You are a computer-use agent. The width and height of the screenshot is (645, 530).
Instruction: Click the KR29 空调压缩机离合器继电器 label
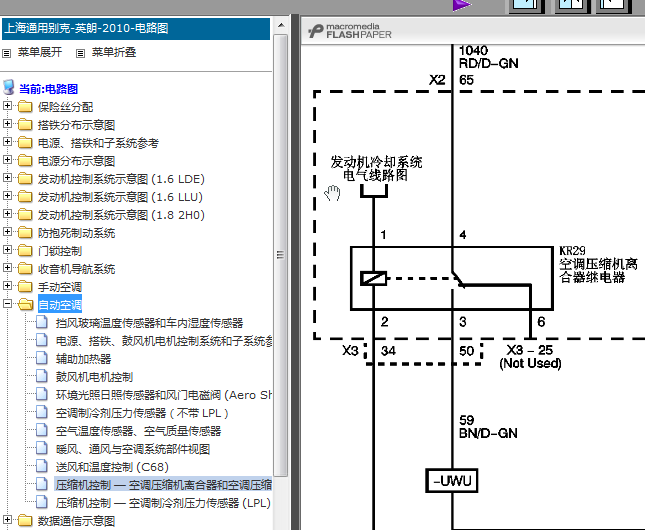click(598, 264)
